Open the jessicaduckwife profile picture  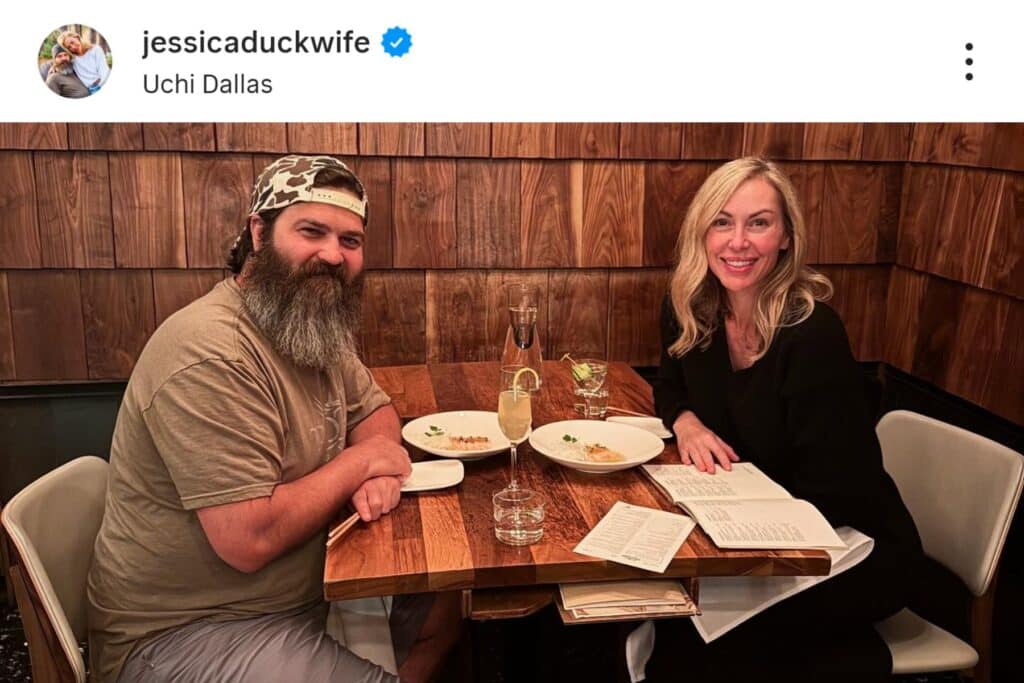(x=75, y=61)
